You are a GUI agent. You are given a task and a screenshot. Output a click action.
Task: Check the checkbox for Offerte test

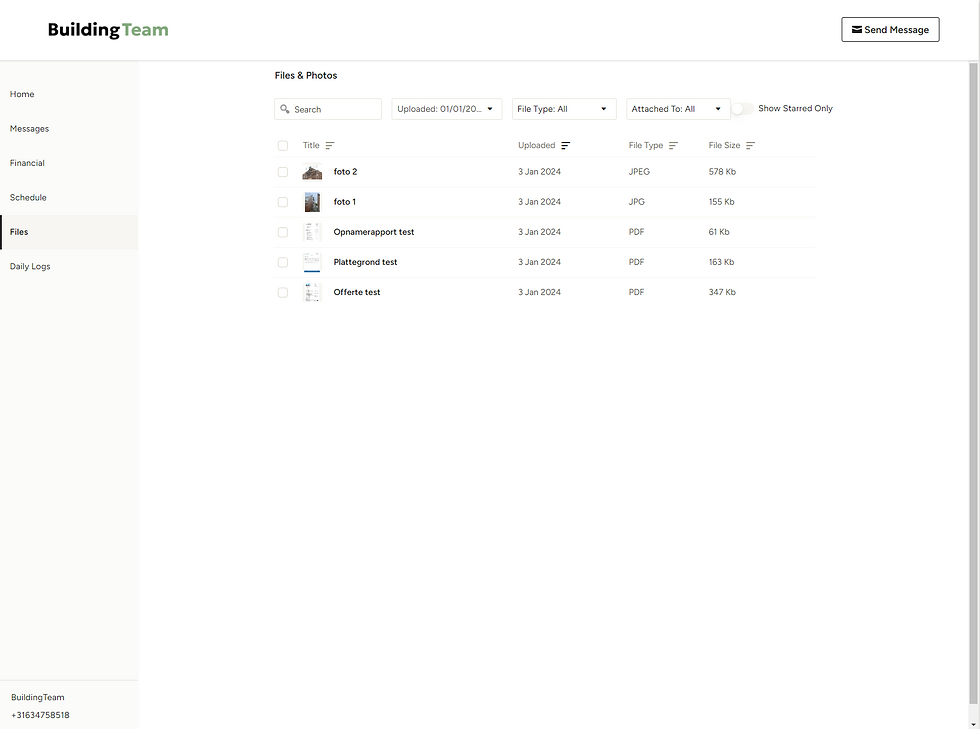point(283,291)
